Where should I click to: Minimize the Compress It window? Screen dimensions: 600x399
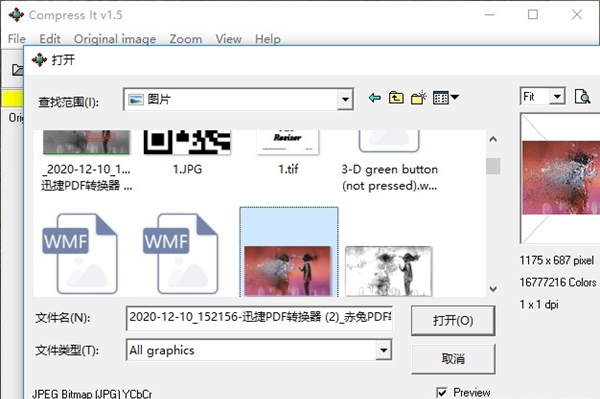[x=490, y=15]
